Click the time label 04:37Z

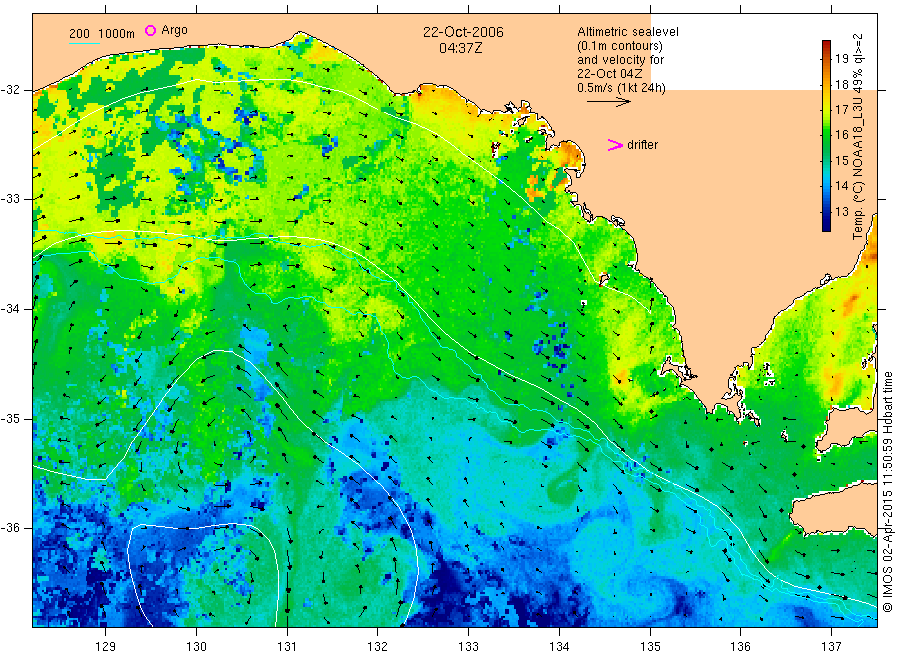pyautogui.click(x=460, y=48)
